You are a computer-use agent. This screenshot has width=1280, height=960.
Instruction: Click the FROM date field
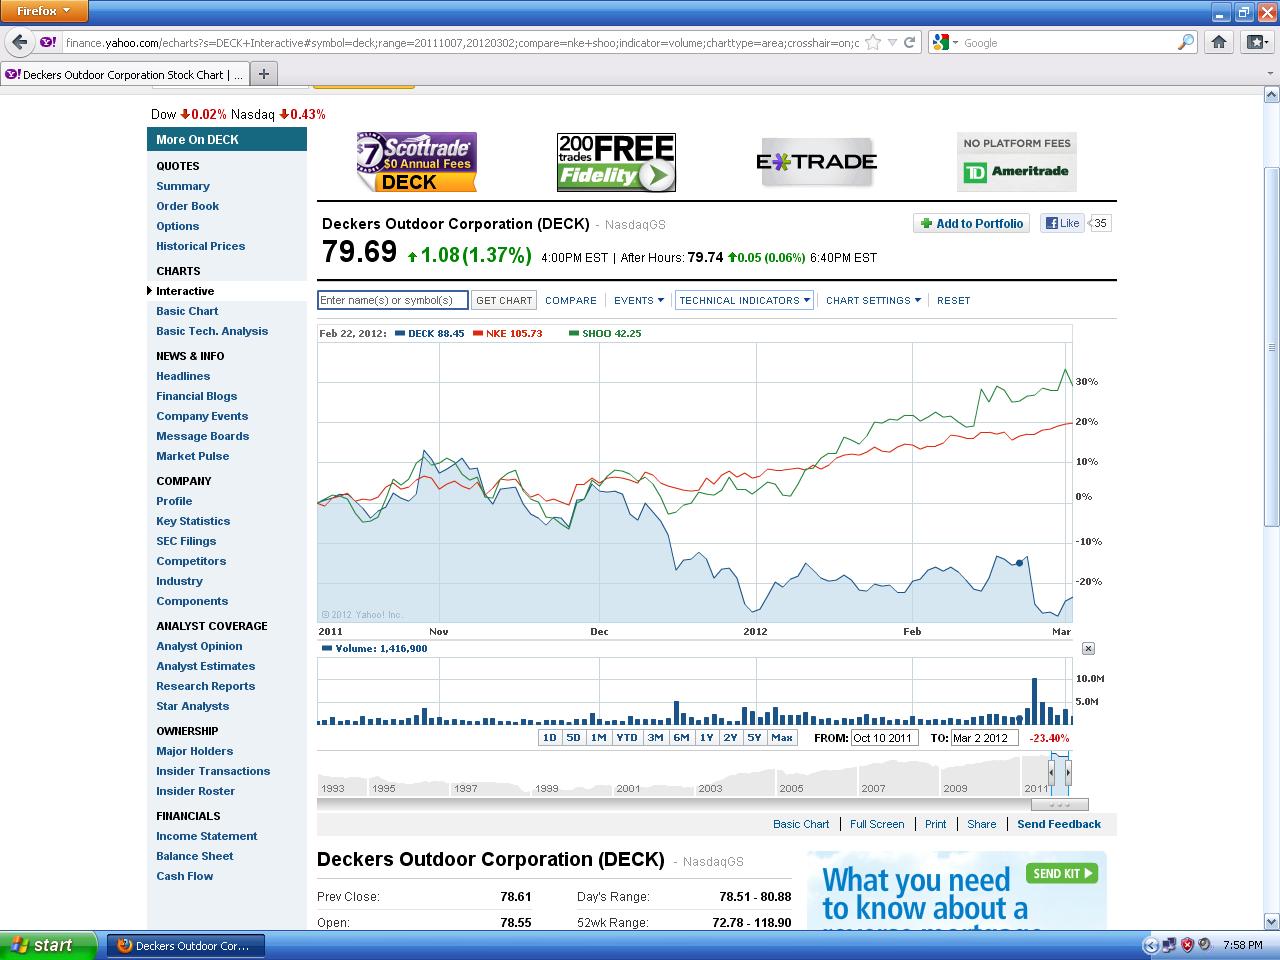(884, 738)
